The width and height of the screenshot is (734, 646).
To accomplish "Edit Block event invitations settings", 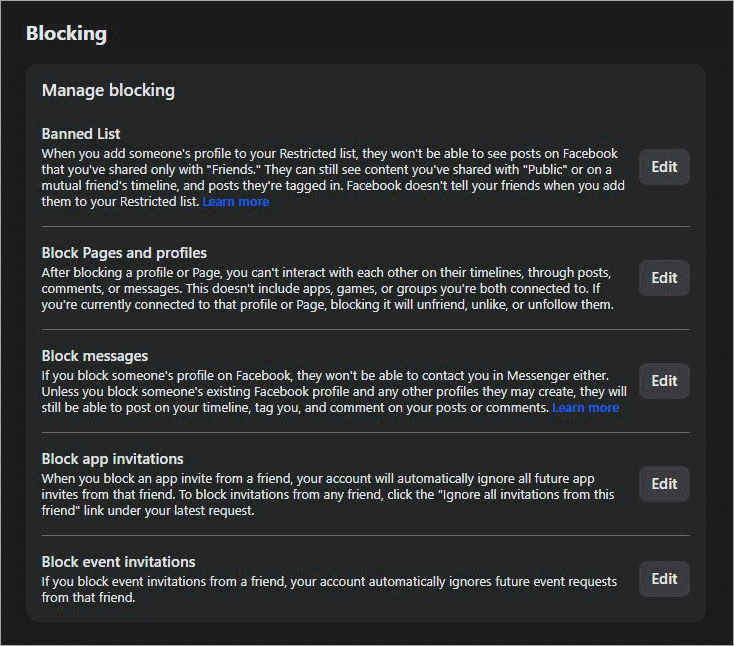I will click(x=664, y=579).
